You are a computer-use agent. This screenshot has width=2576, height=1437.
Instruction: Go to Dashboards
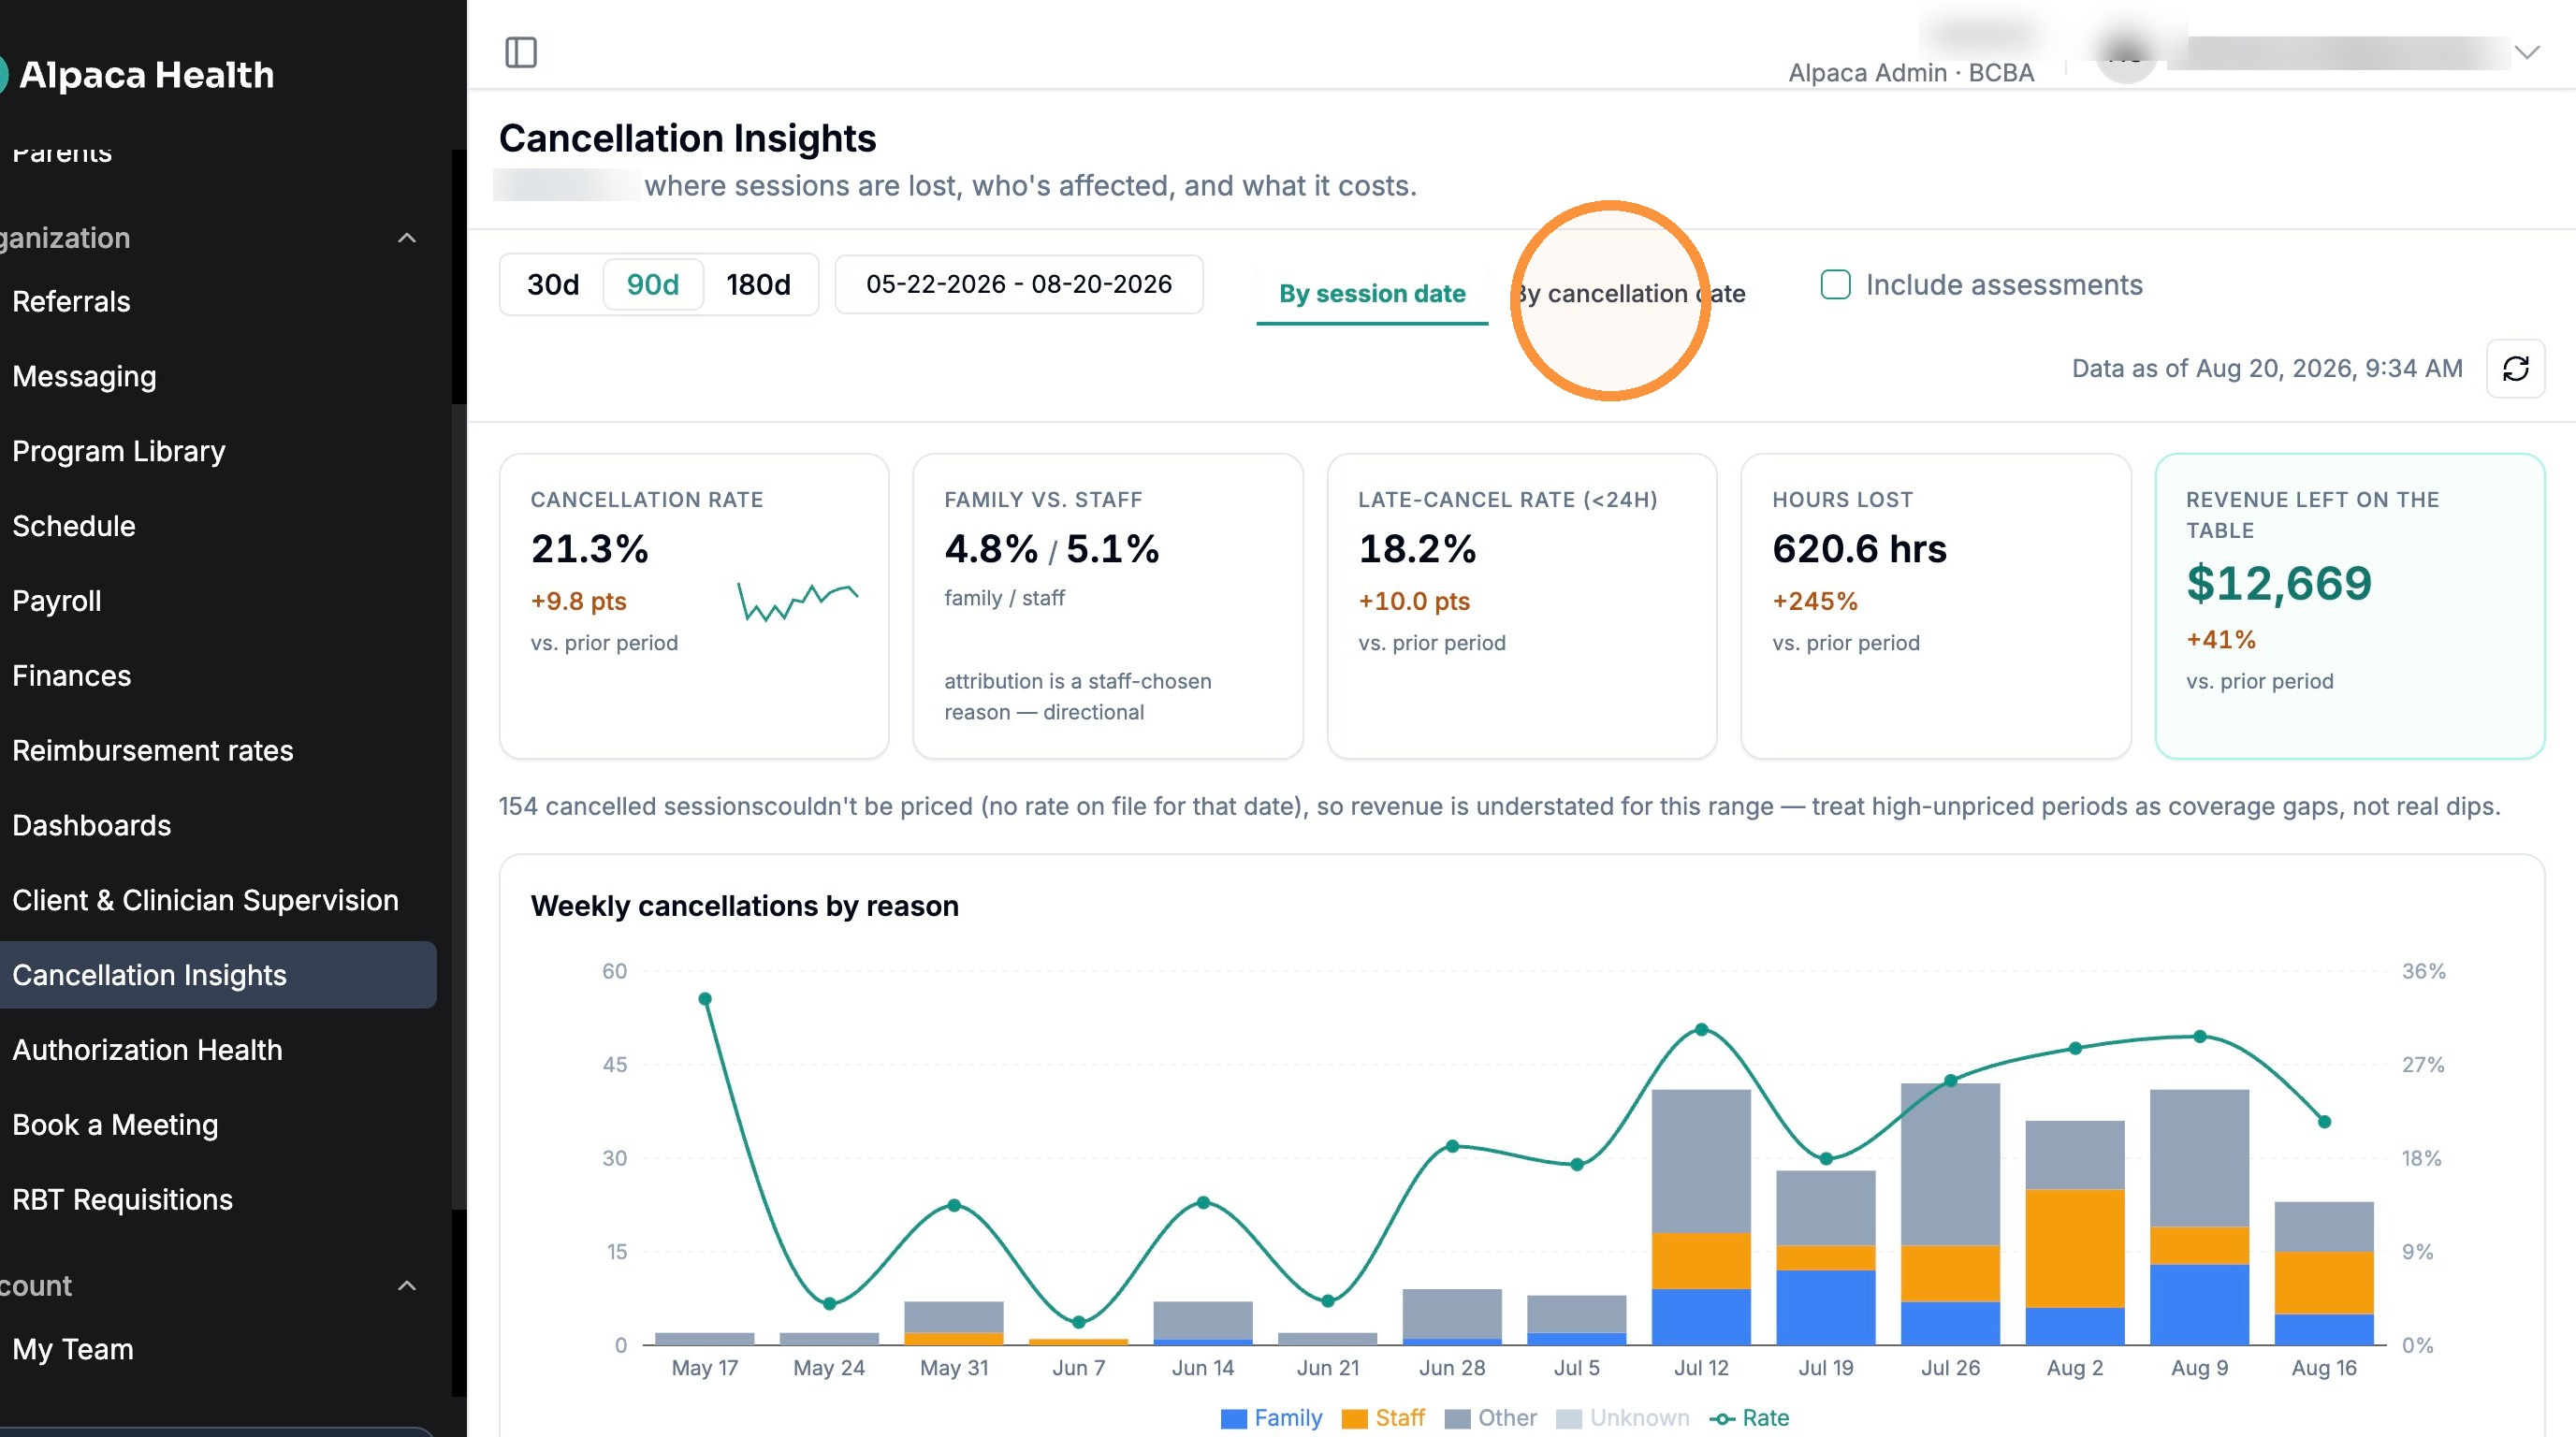[x=91, y=826]
